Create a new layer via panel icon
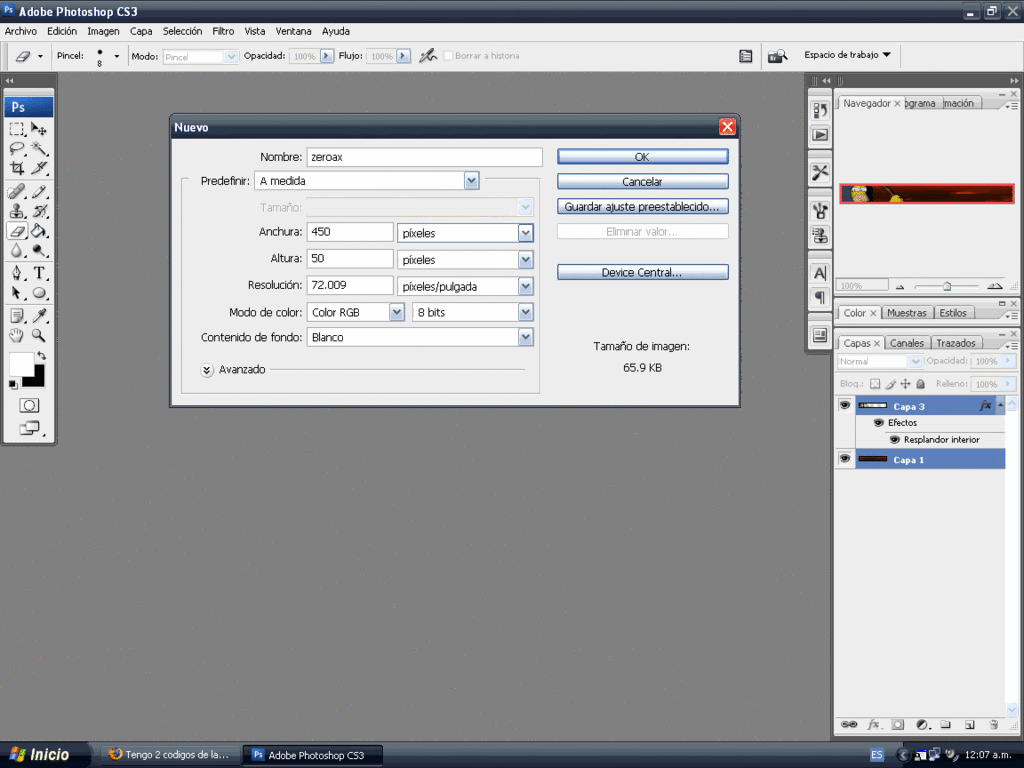This screenshot has width=1024, height=768. pyautogui.click(x=969, y=724)
